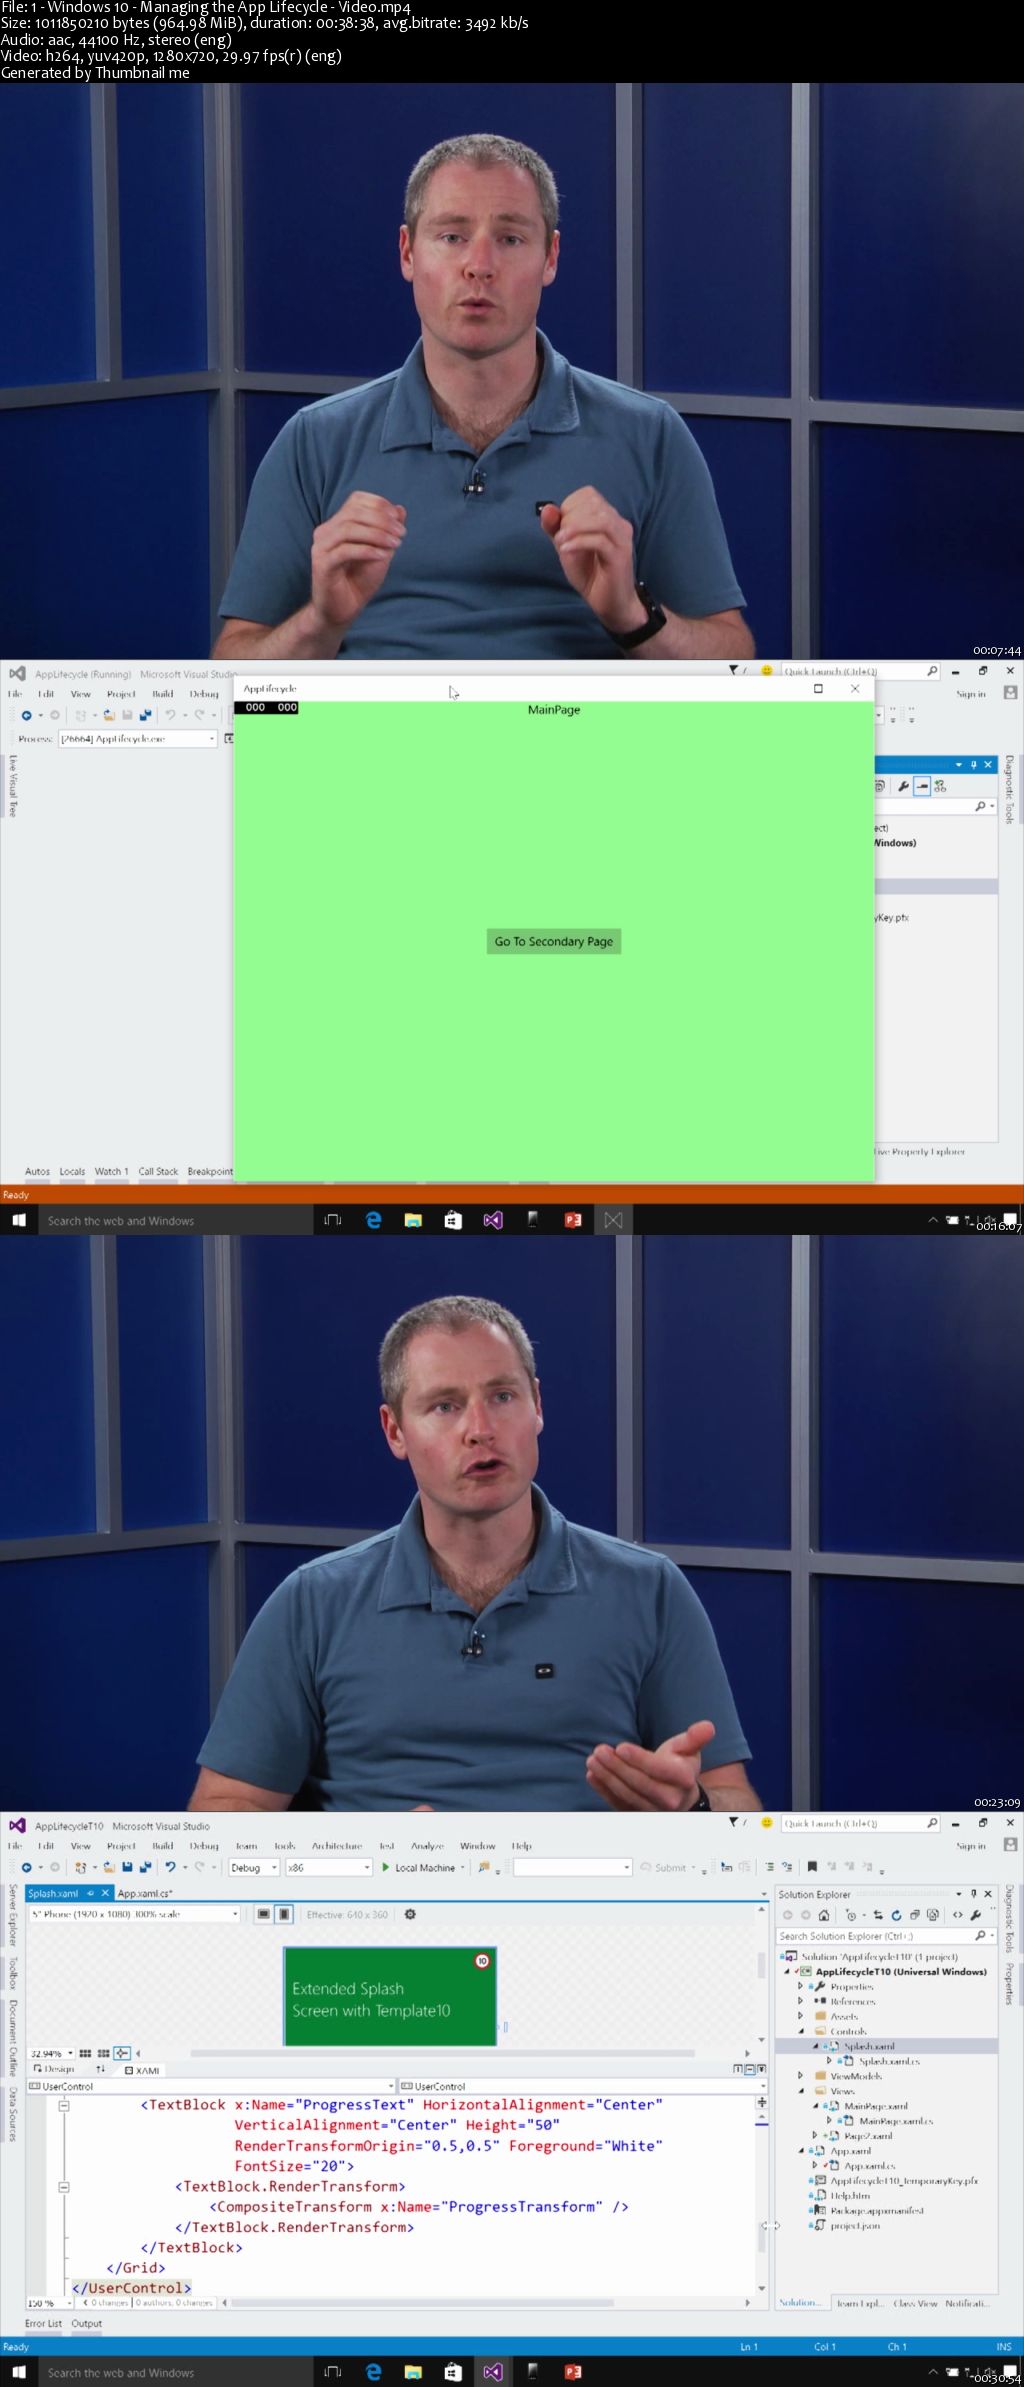1024x2387 pixels.
Task: Toggle pin on Splash.xaml tab
Action: 90,1893
